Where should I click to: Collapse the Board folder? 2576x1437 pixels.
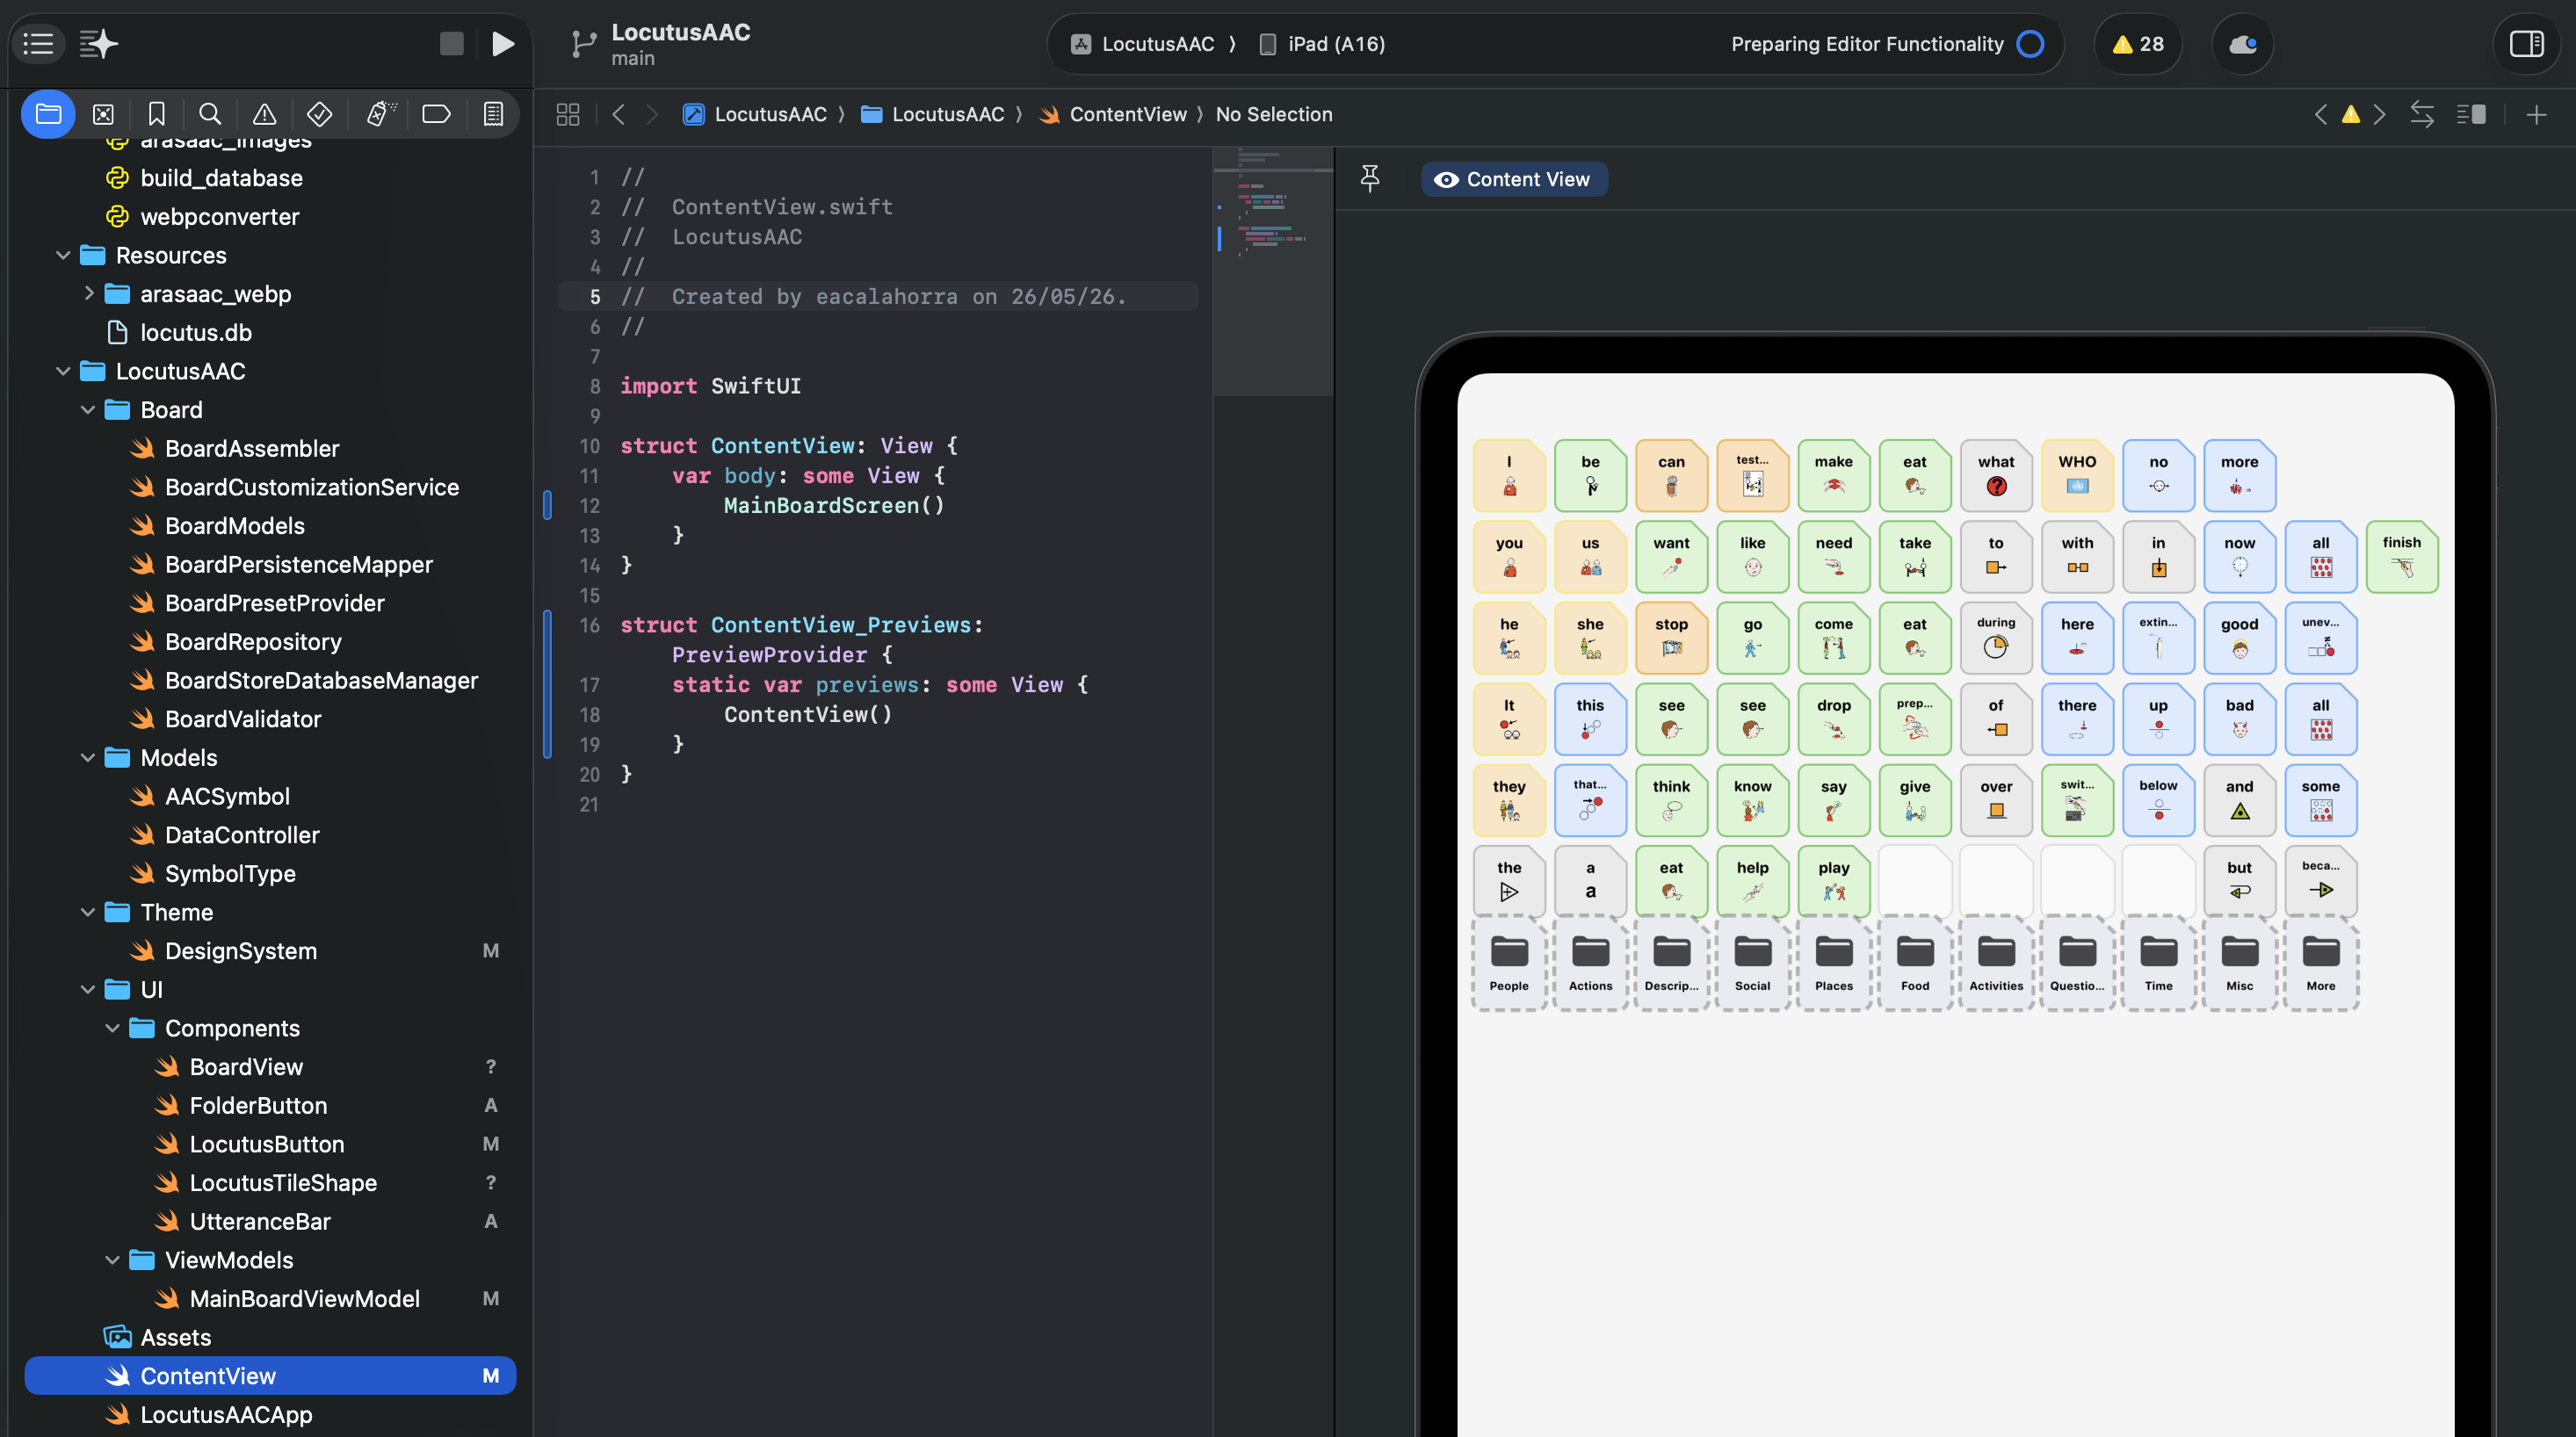(x=88, y=410)
